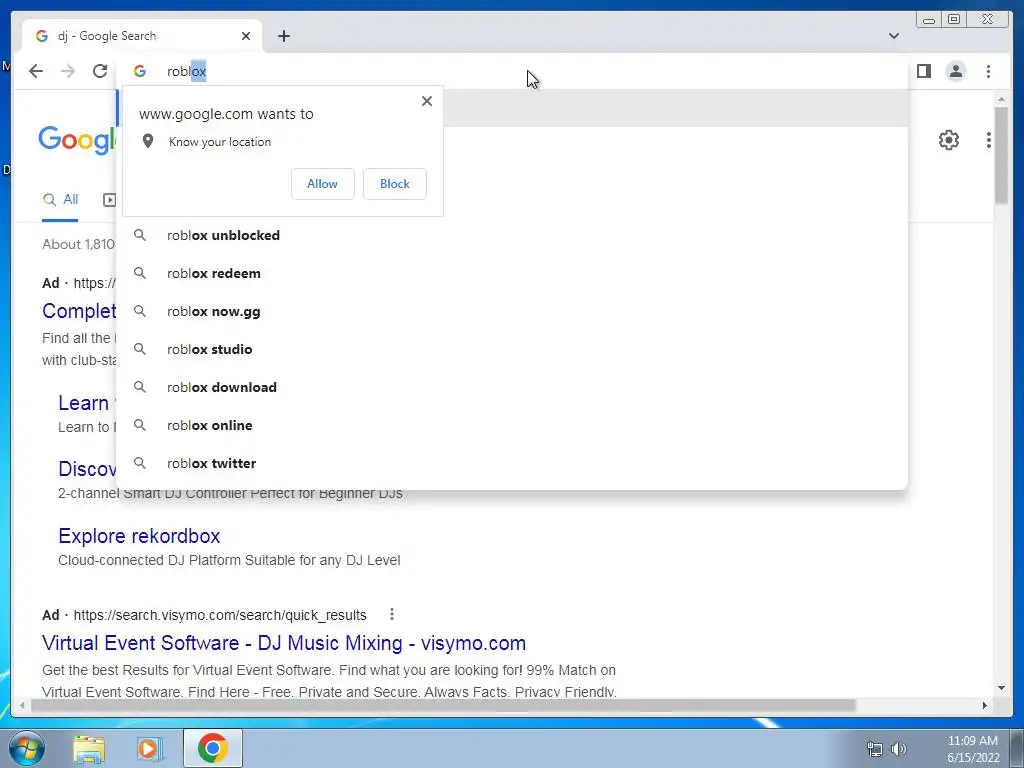This screenshot has height=768, width=1024.
Task: Click the forward navigation arrow
Action: [x=68, y=71]
